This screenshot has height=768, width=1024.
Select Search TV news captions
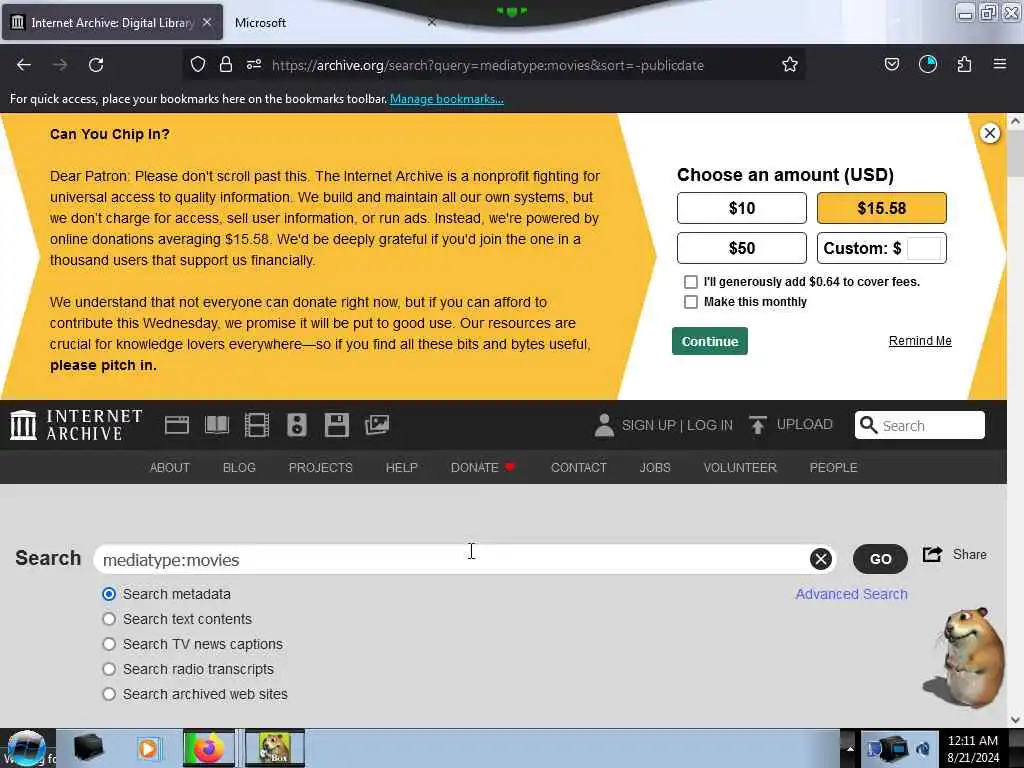click(109, 644)
